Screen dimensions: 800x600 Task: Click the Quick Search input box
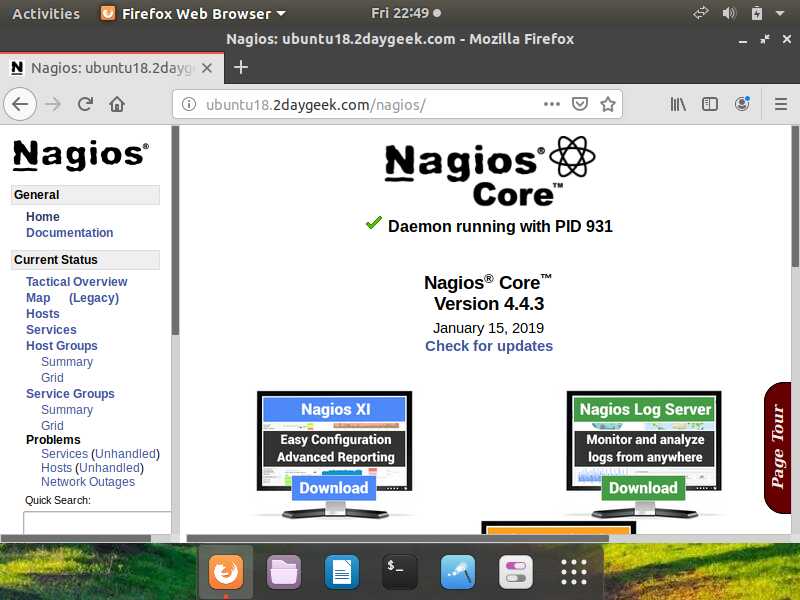coord(97,522)
